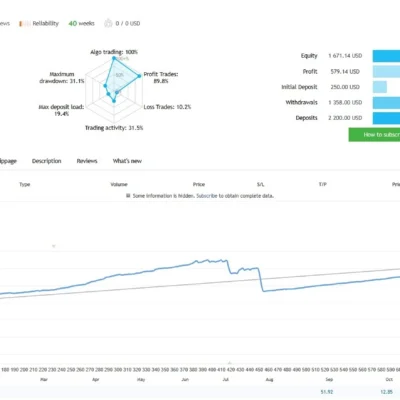Click the Apr month label on chart axis
Viewport: 400px width, 400px height.
[x=96, y=380]
